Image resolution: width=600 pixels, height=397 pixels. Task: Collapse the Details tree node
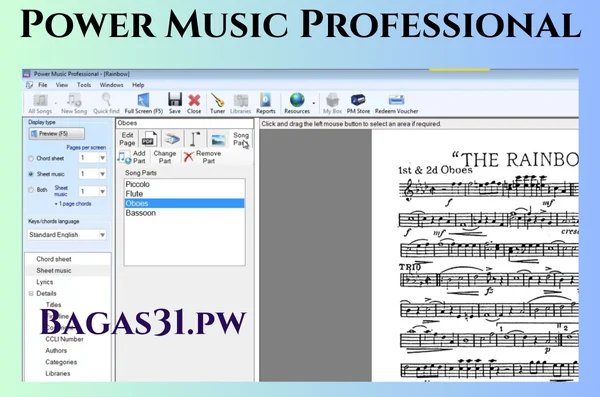[x=31, y=294]
